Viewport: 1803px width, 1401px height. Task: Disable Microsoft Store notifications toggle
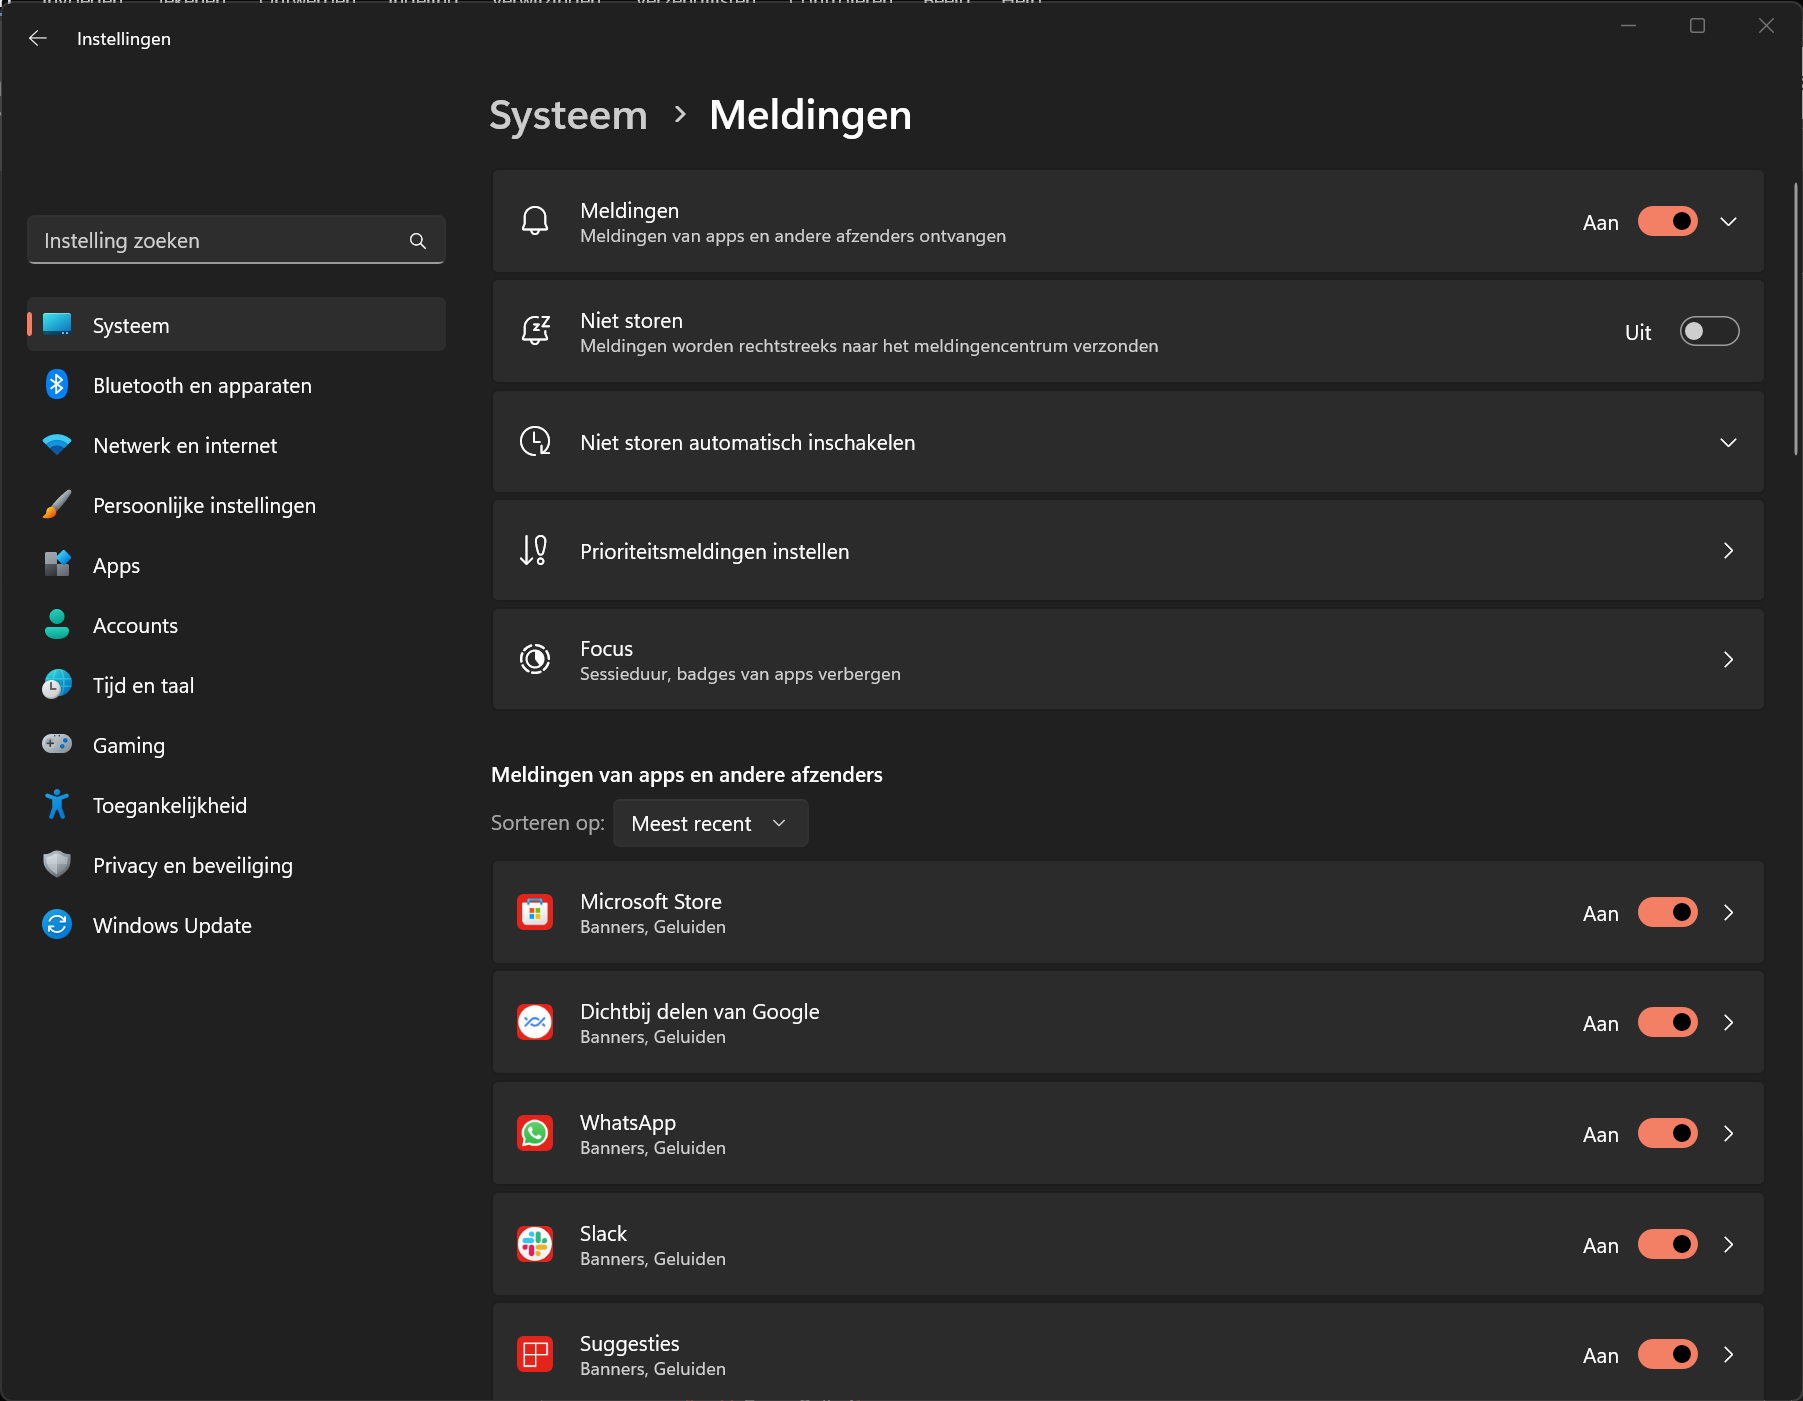(1667, 912)
